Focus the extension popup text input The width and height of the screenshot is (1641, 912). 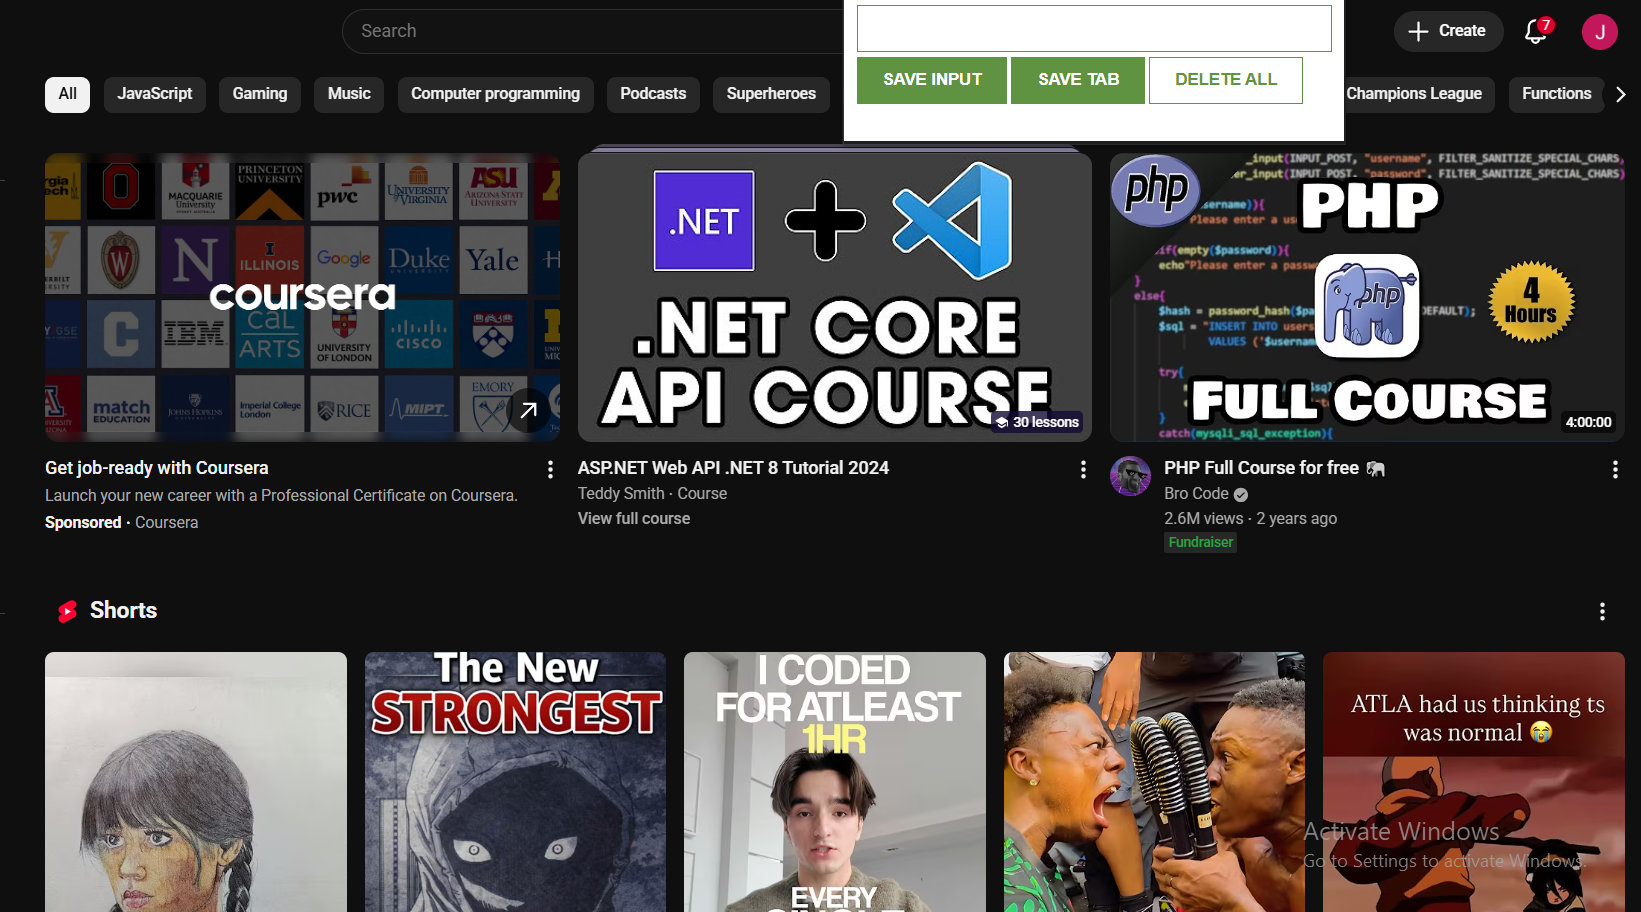[x=1094, y=28]
